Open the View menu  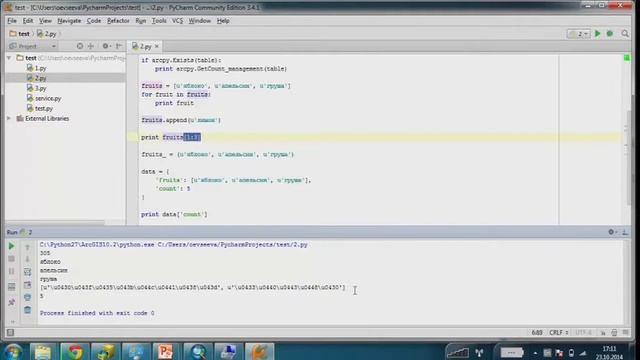pyautogui.click(x=45, y=21)
